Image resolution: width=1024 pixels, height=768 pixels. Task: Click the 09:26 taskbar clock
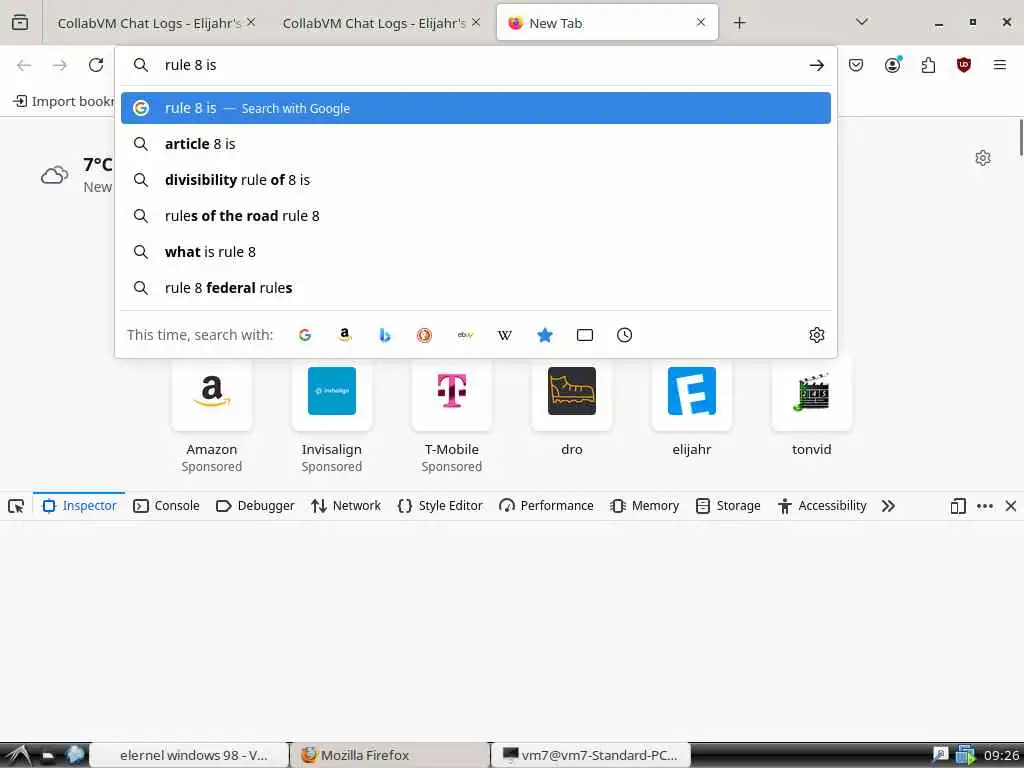click(x=1001, y=756)
